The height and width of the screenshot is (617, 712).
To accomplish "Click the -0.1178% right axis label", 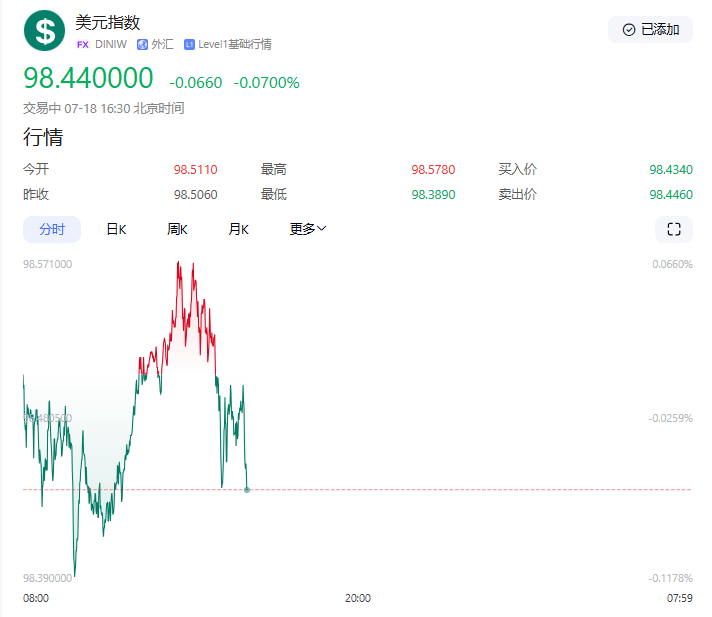I will [670, 578].
